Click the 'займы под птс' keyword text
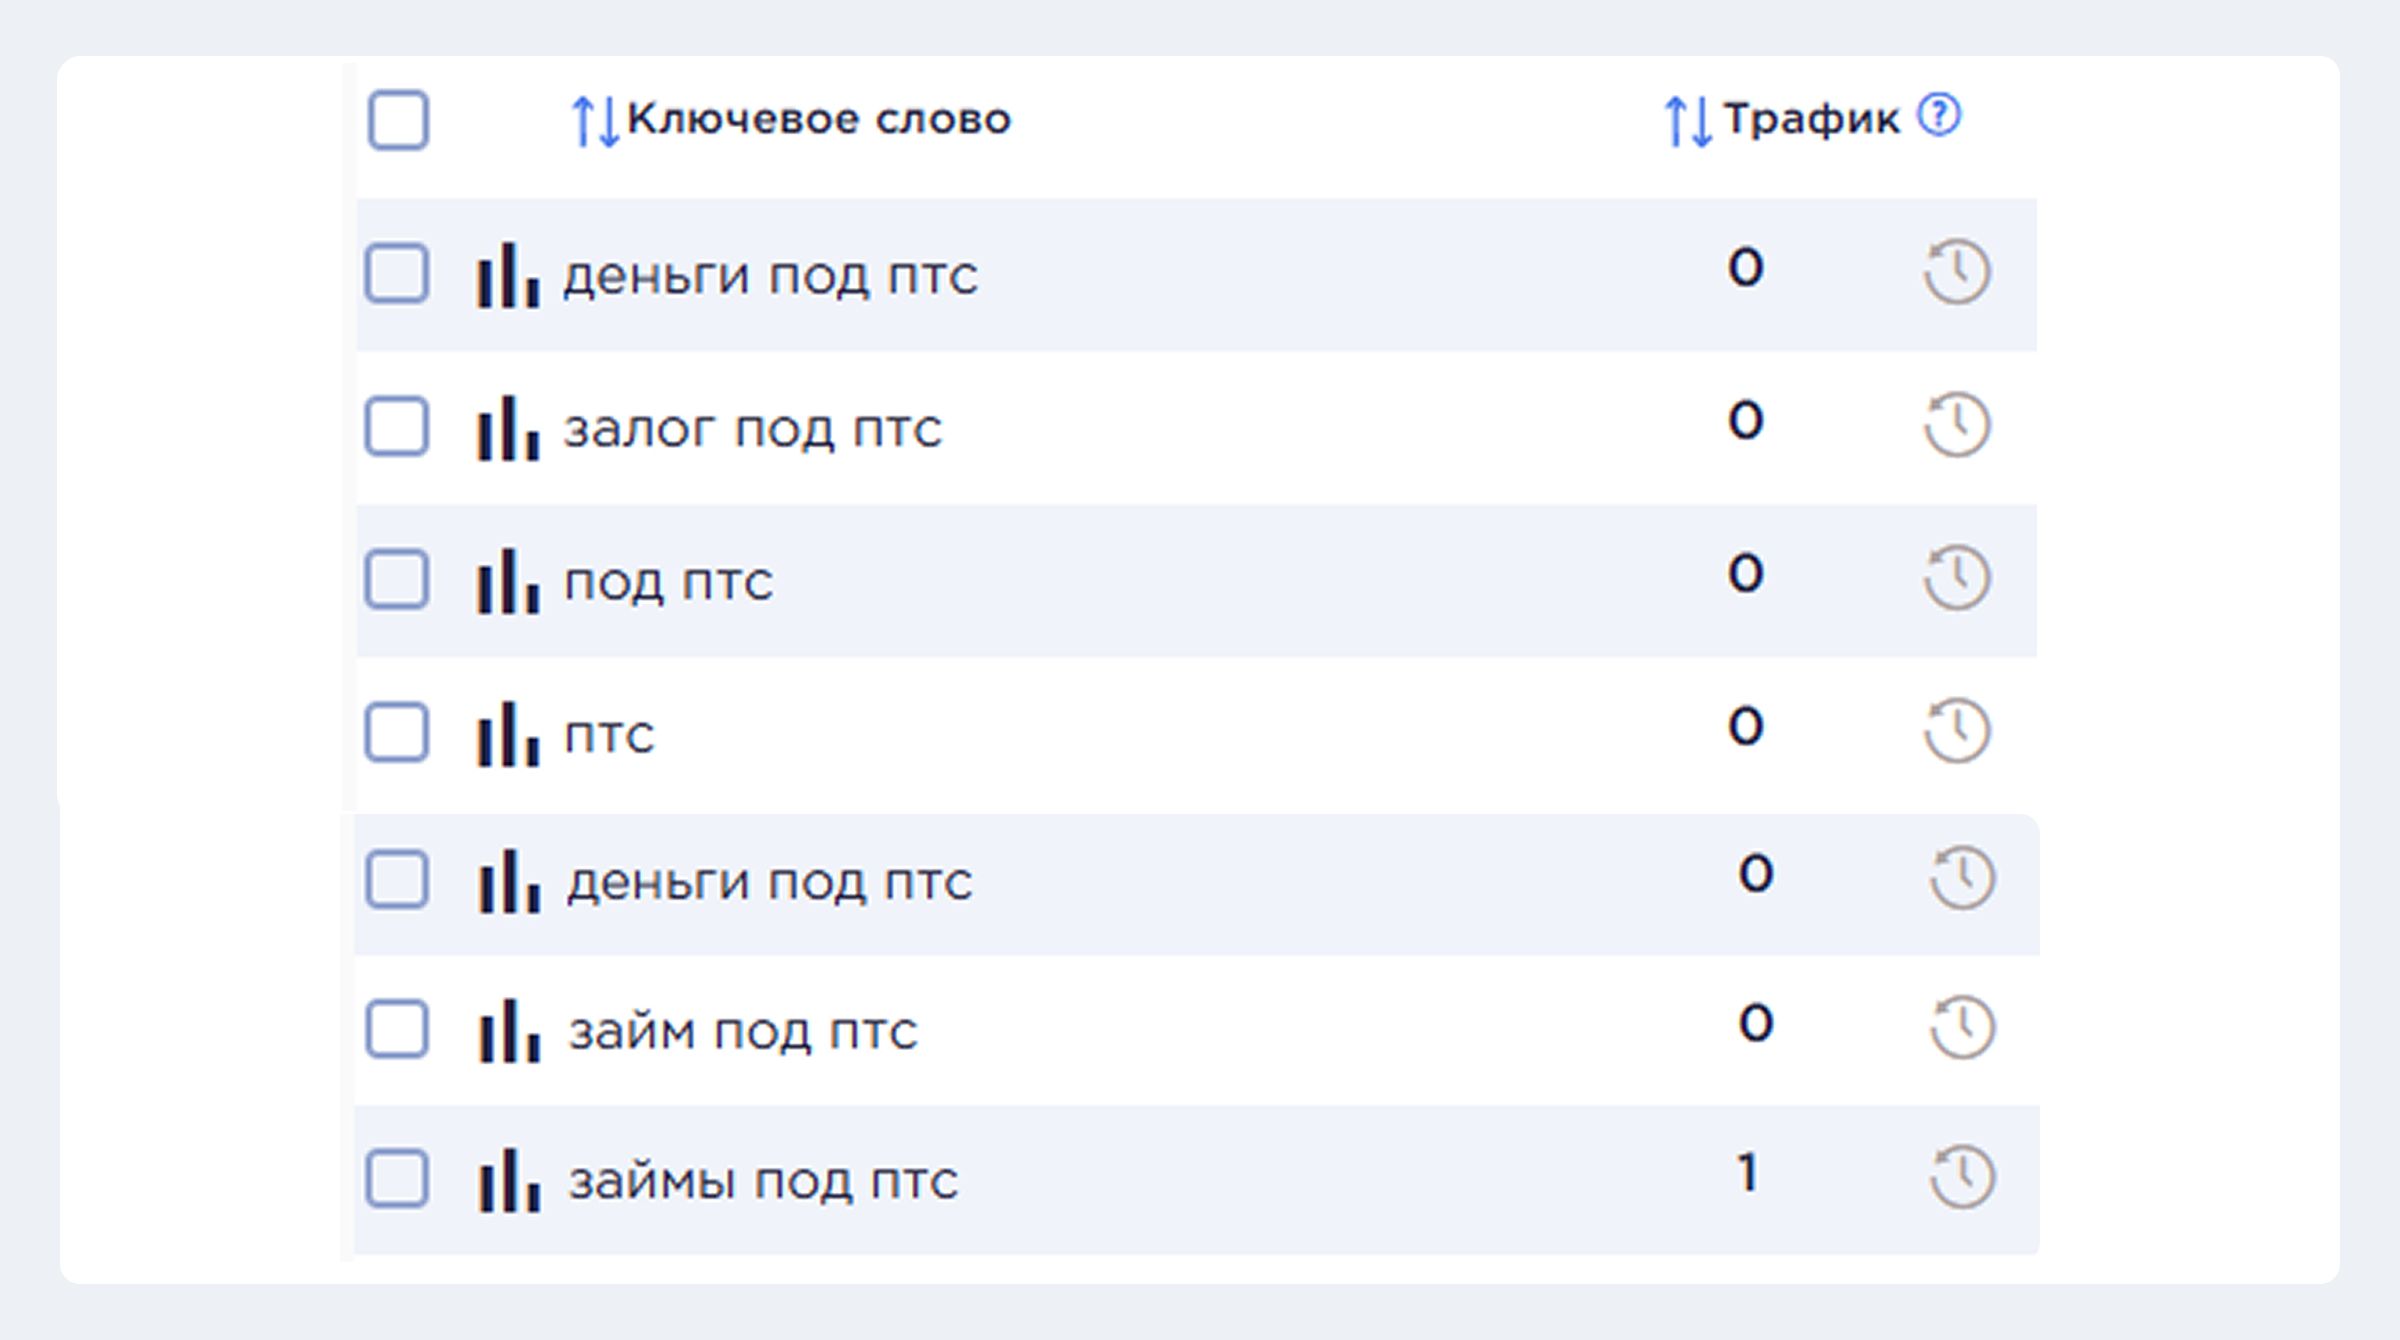 [x=763, y=1182]
